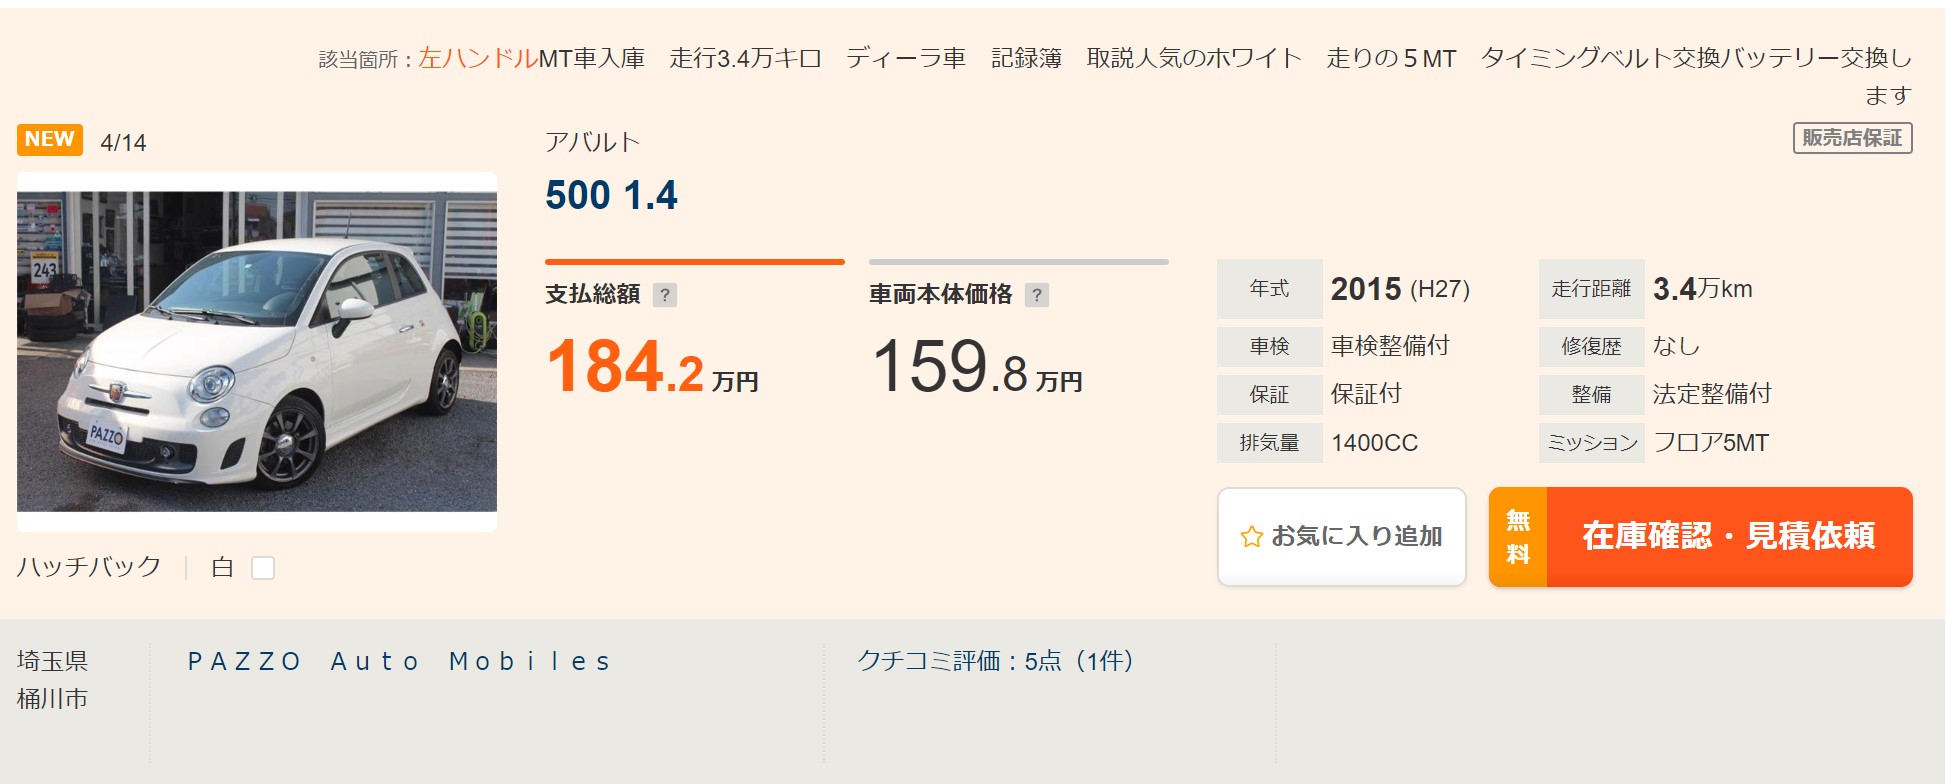Image resolution: width=1950 pixels, height=784 pixels.
Task: Click the 修復歴 なし value
Action: (1676, 346)
